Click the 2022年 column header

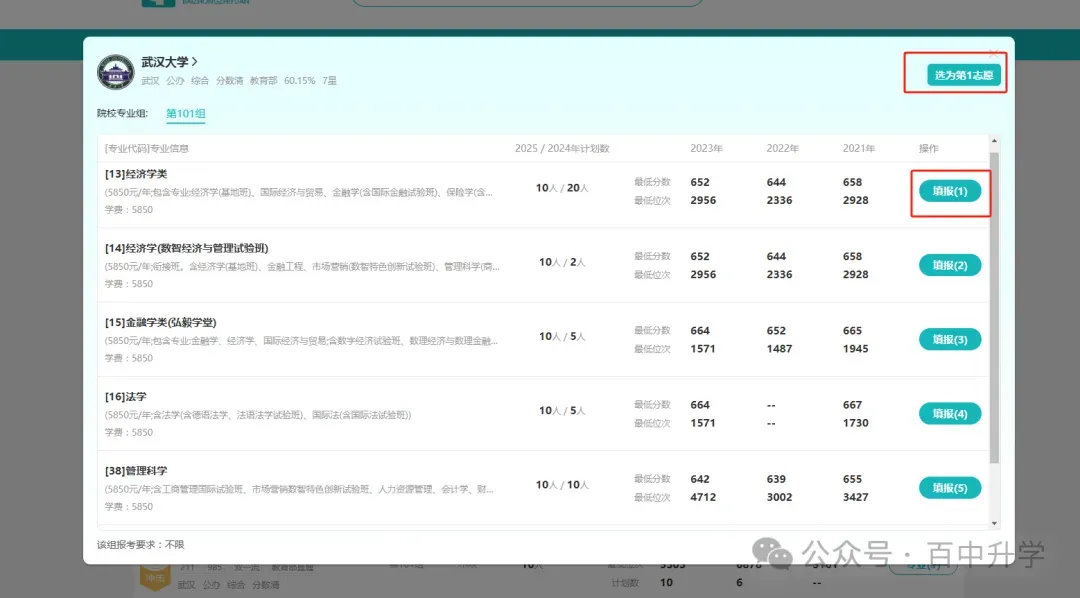coord(782,148)
